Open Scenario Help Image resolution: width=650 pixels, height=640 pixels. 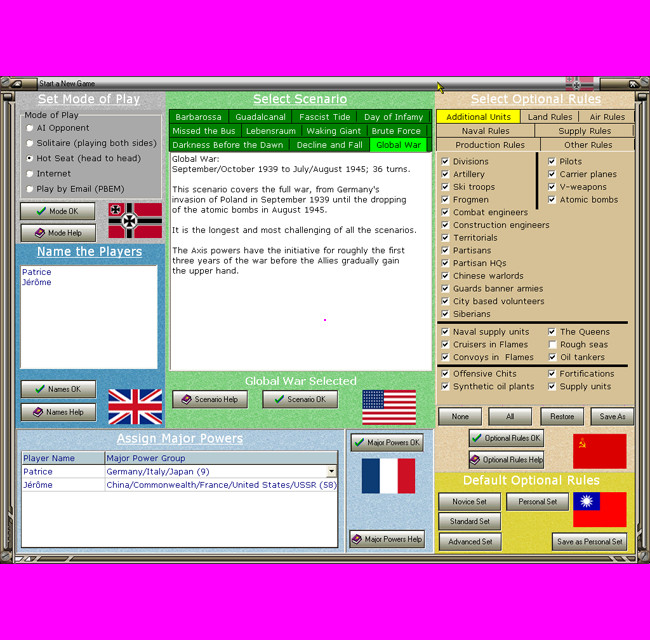[x=210, y=400]
